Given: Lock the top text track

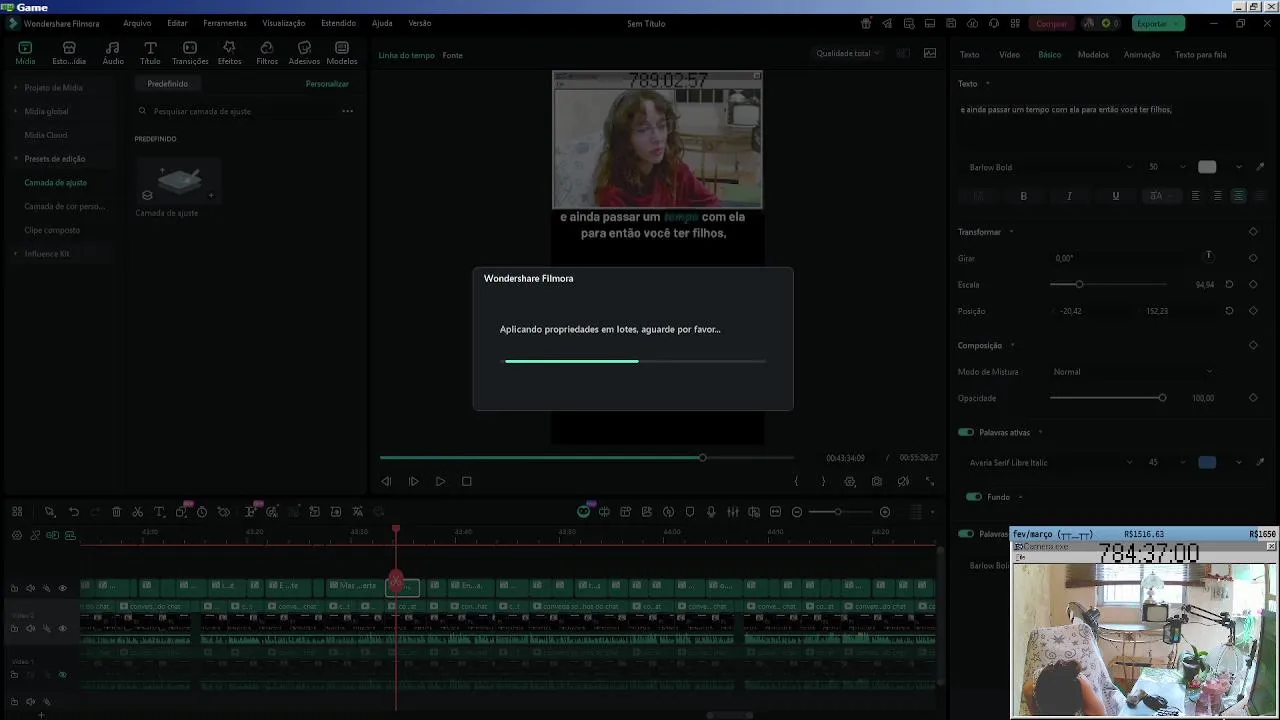Looking at the screenshot, I should click(x=14, y=588).
